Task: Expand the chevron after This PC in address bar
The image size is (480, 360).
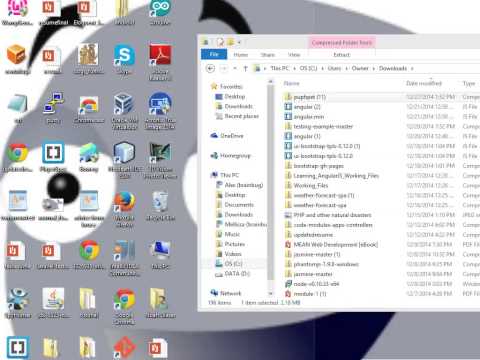Action: [294, 69]
